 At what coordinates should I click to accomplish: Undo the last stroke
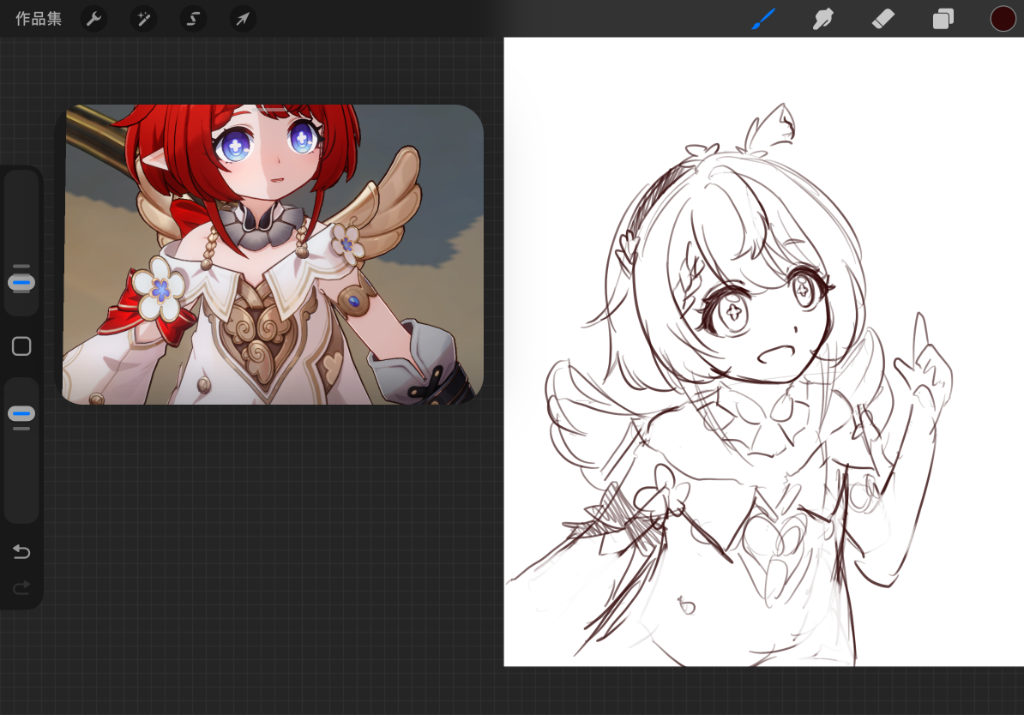[x=21, y=552]
